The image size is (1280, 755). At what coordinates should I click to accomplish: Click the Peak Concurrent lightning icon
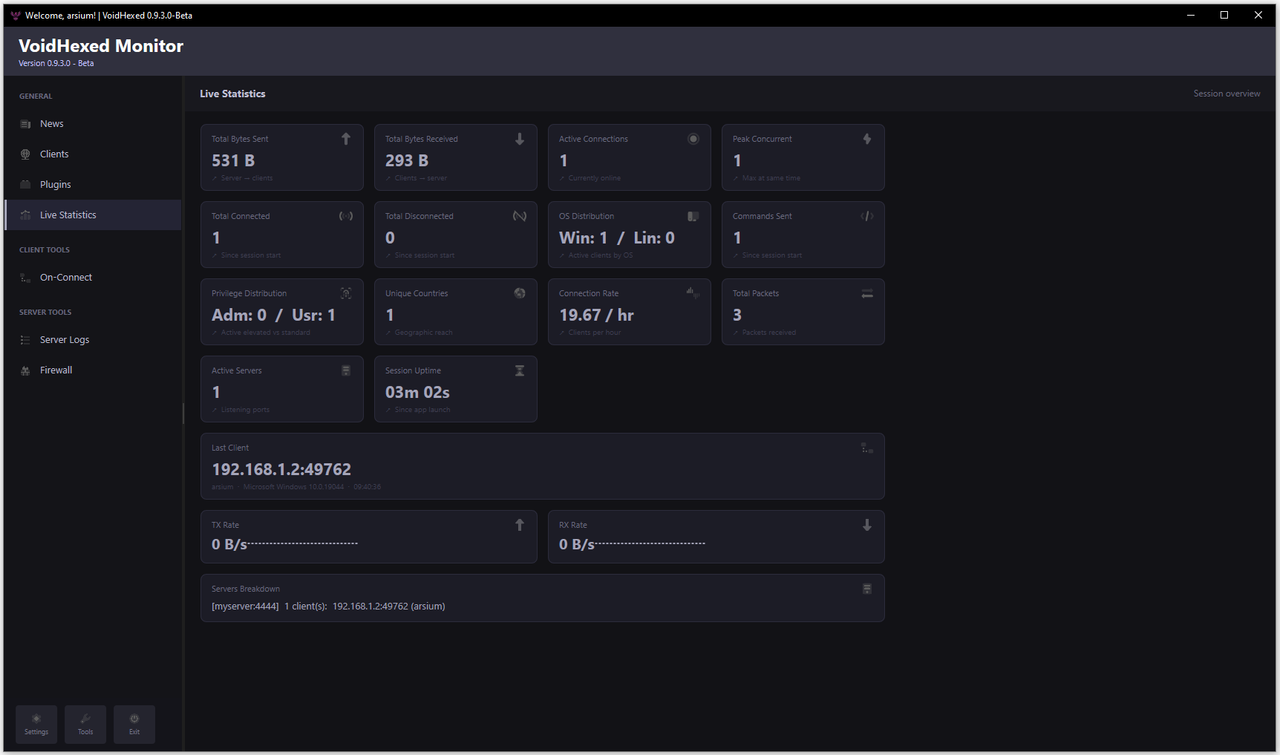867,139
